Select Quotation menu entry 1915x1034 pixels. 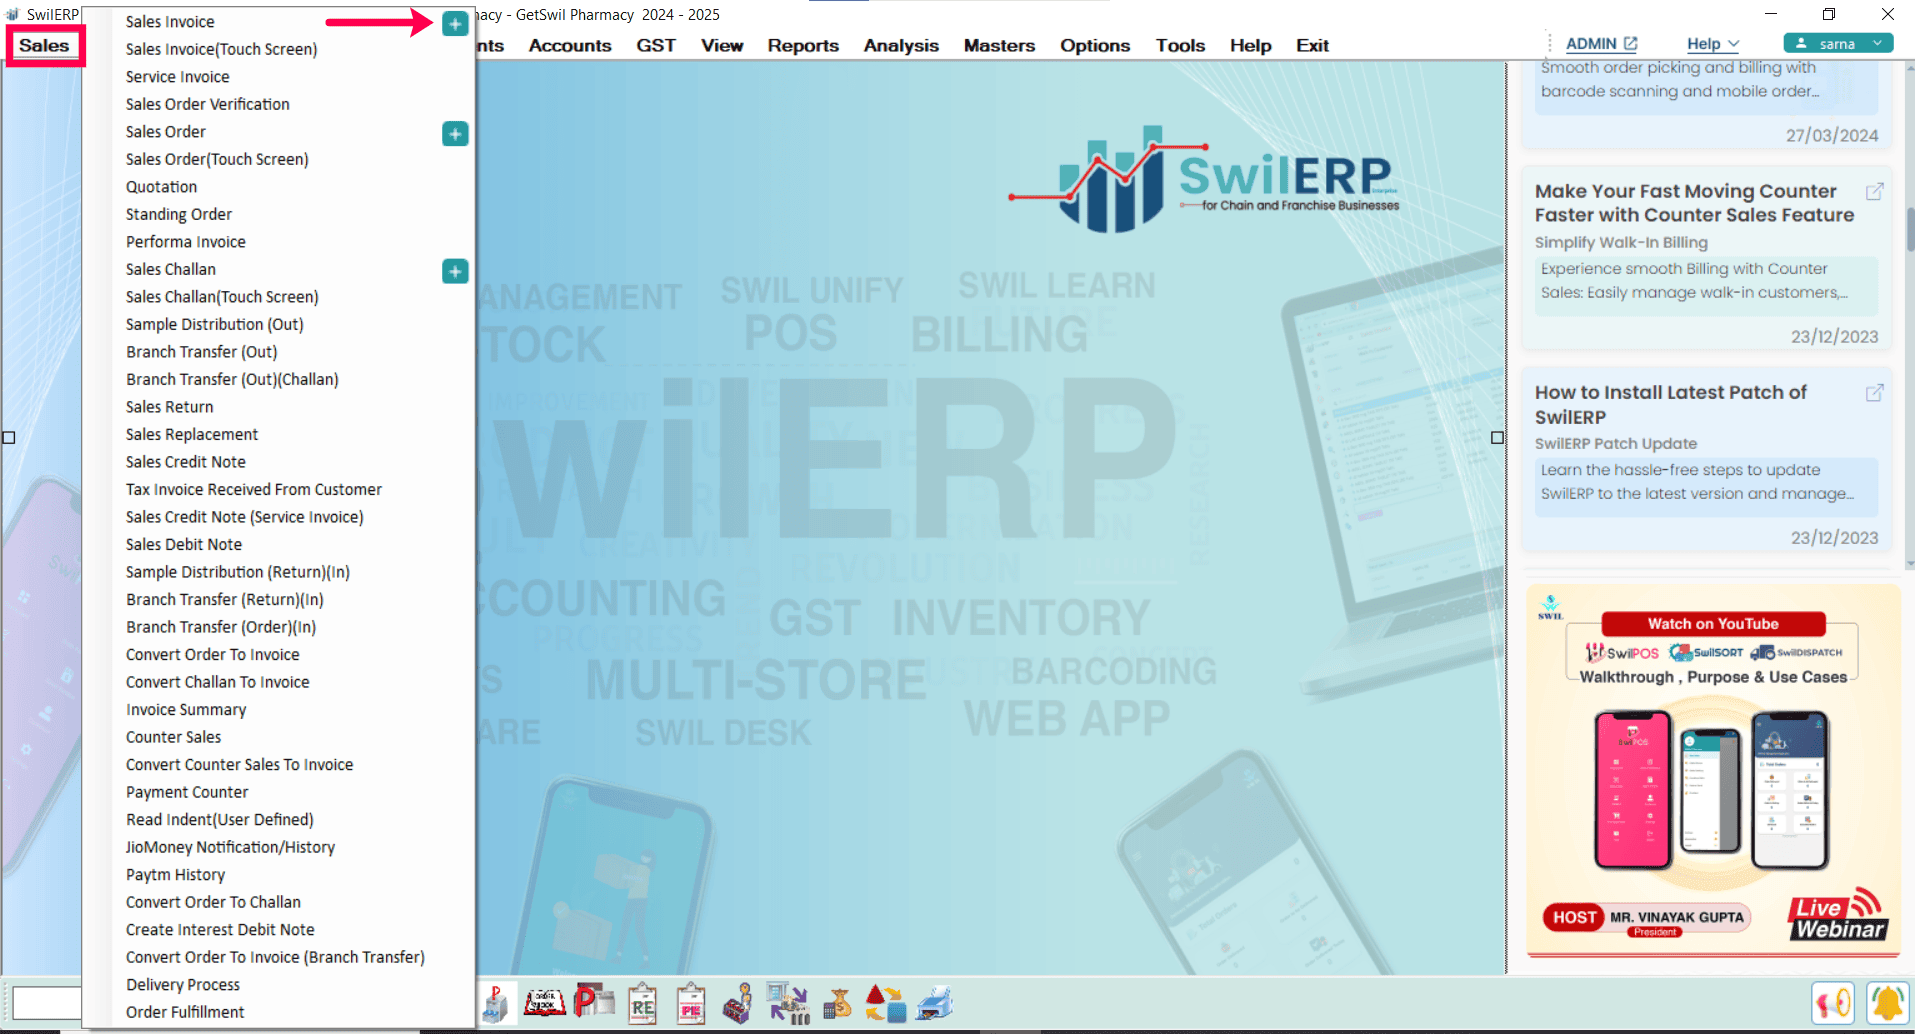tap(161, 187)
